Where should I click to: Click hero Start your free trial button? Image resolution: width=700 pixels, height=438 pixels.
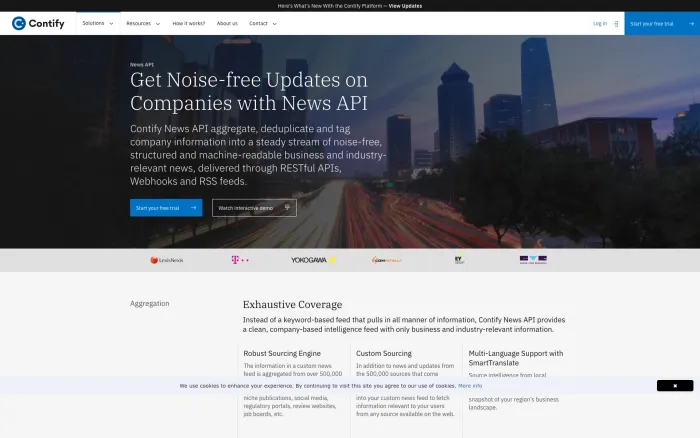tap(166, 208)
